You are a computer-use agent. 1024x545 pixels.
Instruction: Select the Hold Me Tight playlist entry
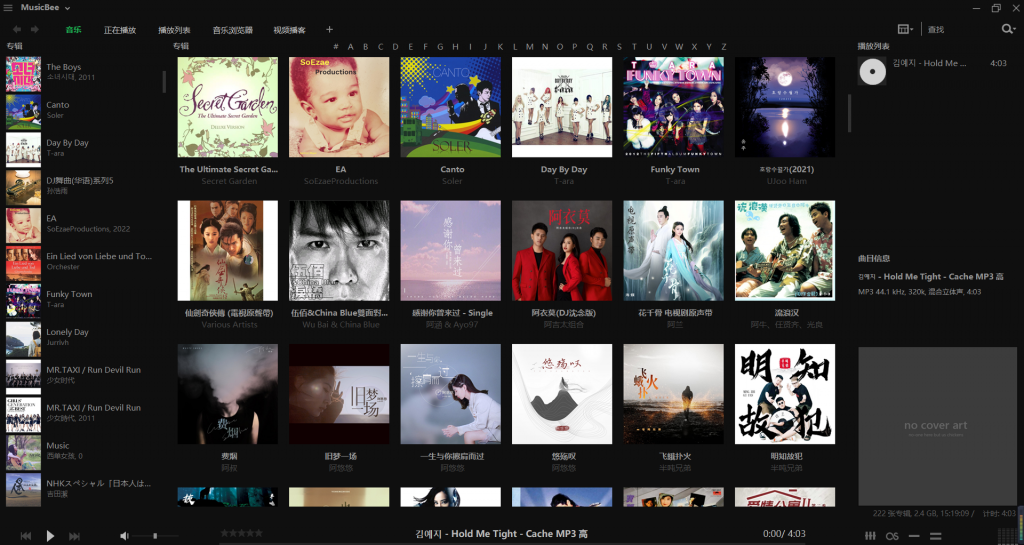(937, 70)
